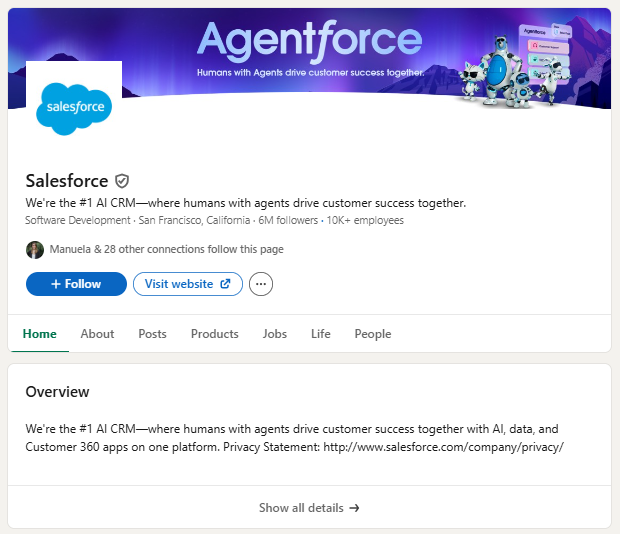Image resolution: width=620 pixels, height=534 pixels.
Task: View the Jobs tab
Action: (275, 334)
